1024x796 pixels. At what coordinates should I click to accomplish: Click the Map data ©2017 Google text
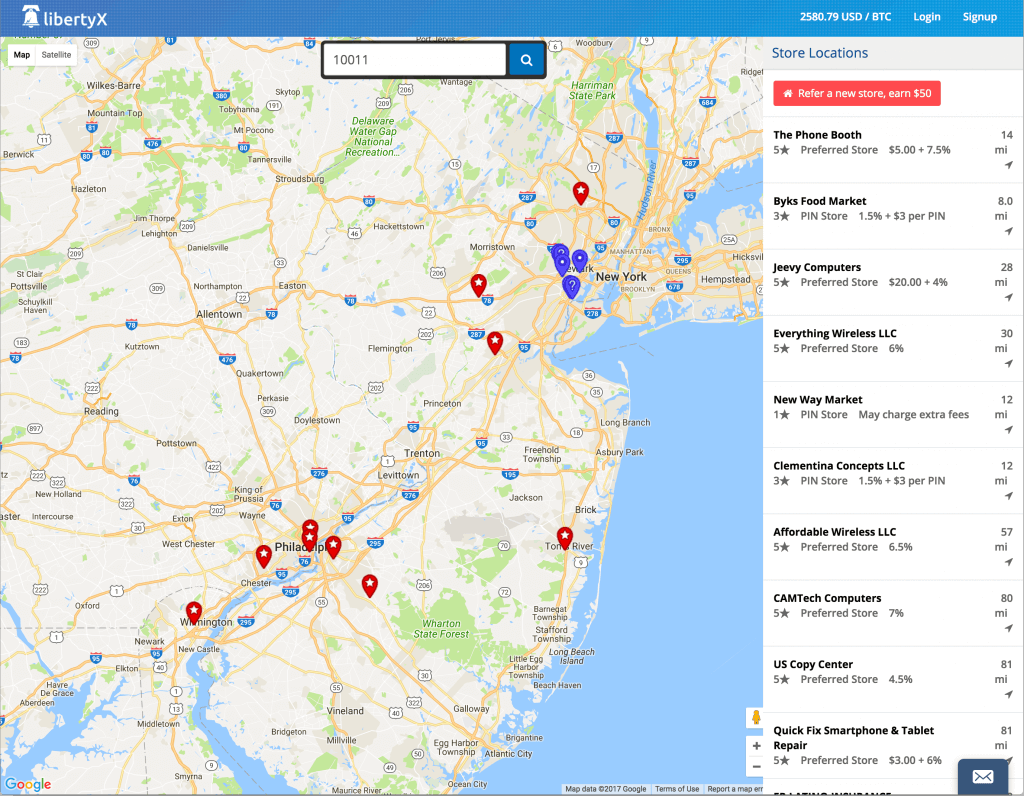(605, 789)
